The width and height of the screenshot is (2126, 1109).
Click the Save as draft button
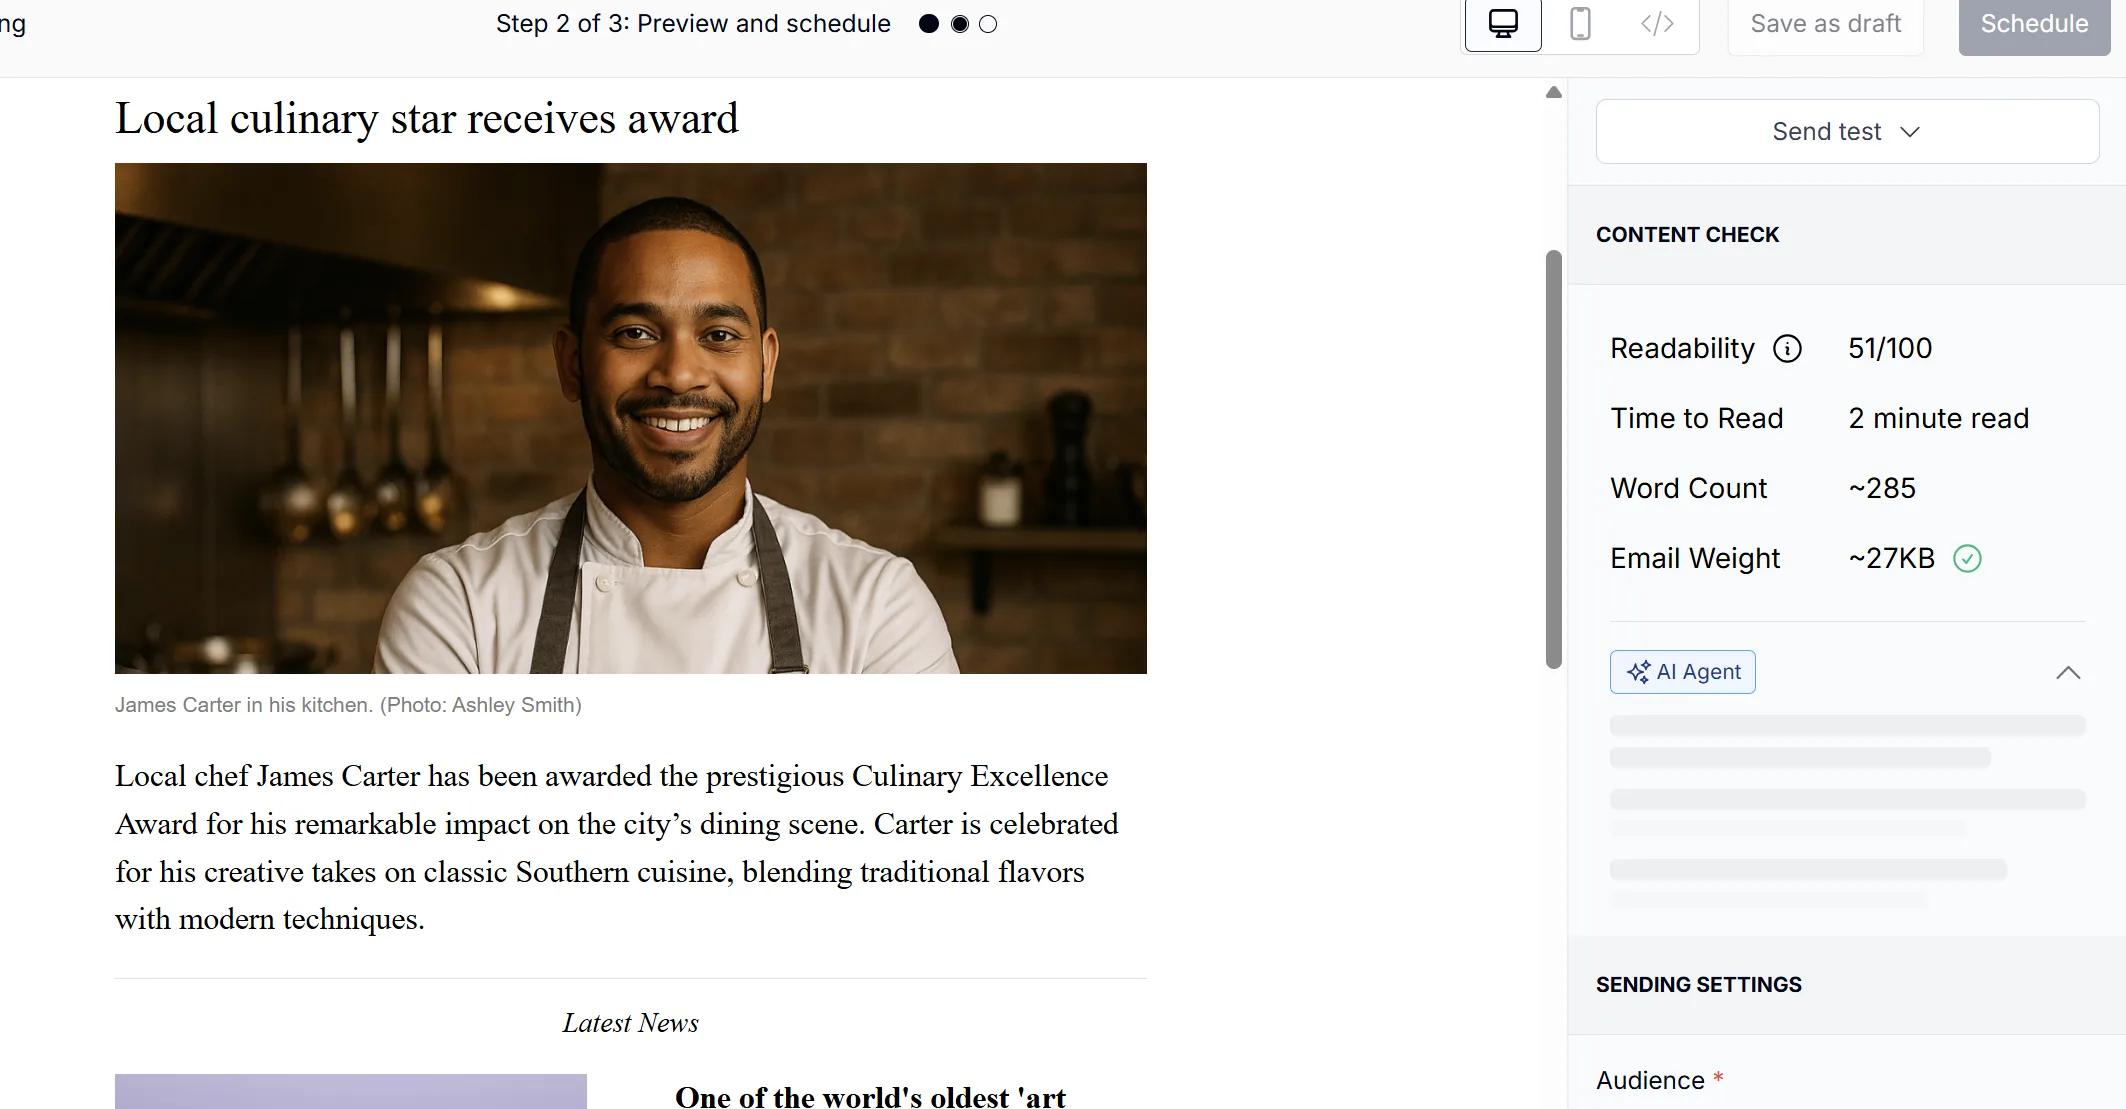[x=1826, y=24]
